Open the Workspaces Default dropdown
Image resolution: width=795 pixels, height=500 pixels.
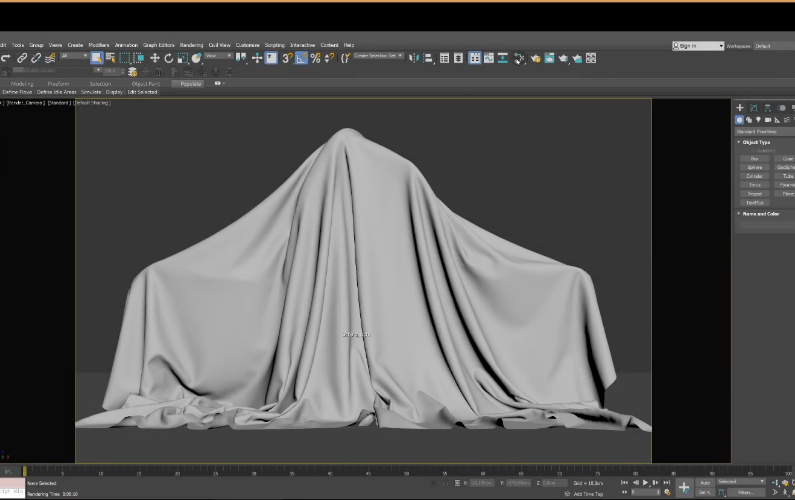772,45
